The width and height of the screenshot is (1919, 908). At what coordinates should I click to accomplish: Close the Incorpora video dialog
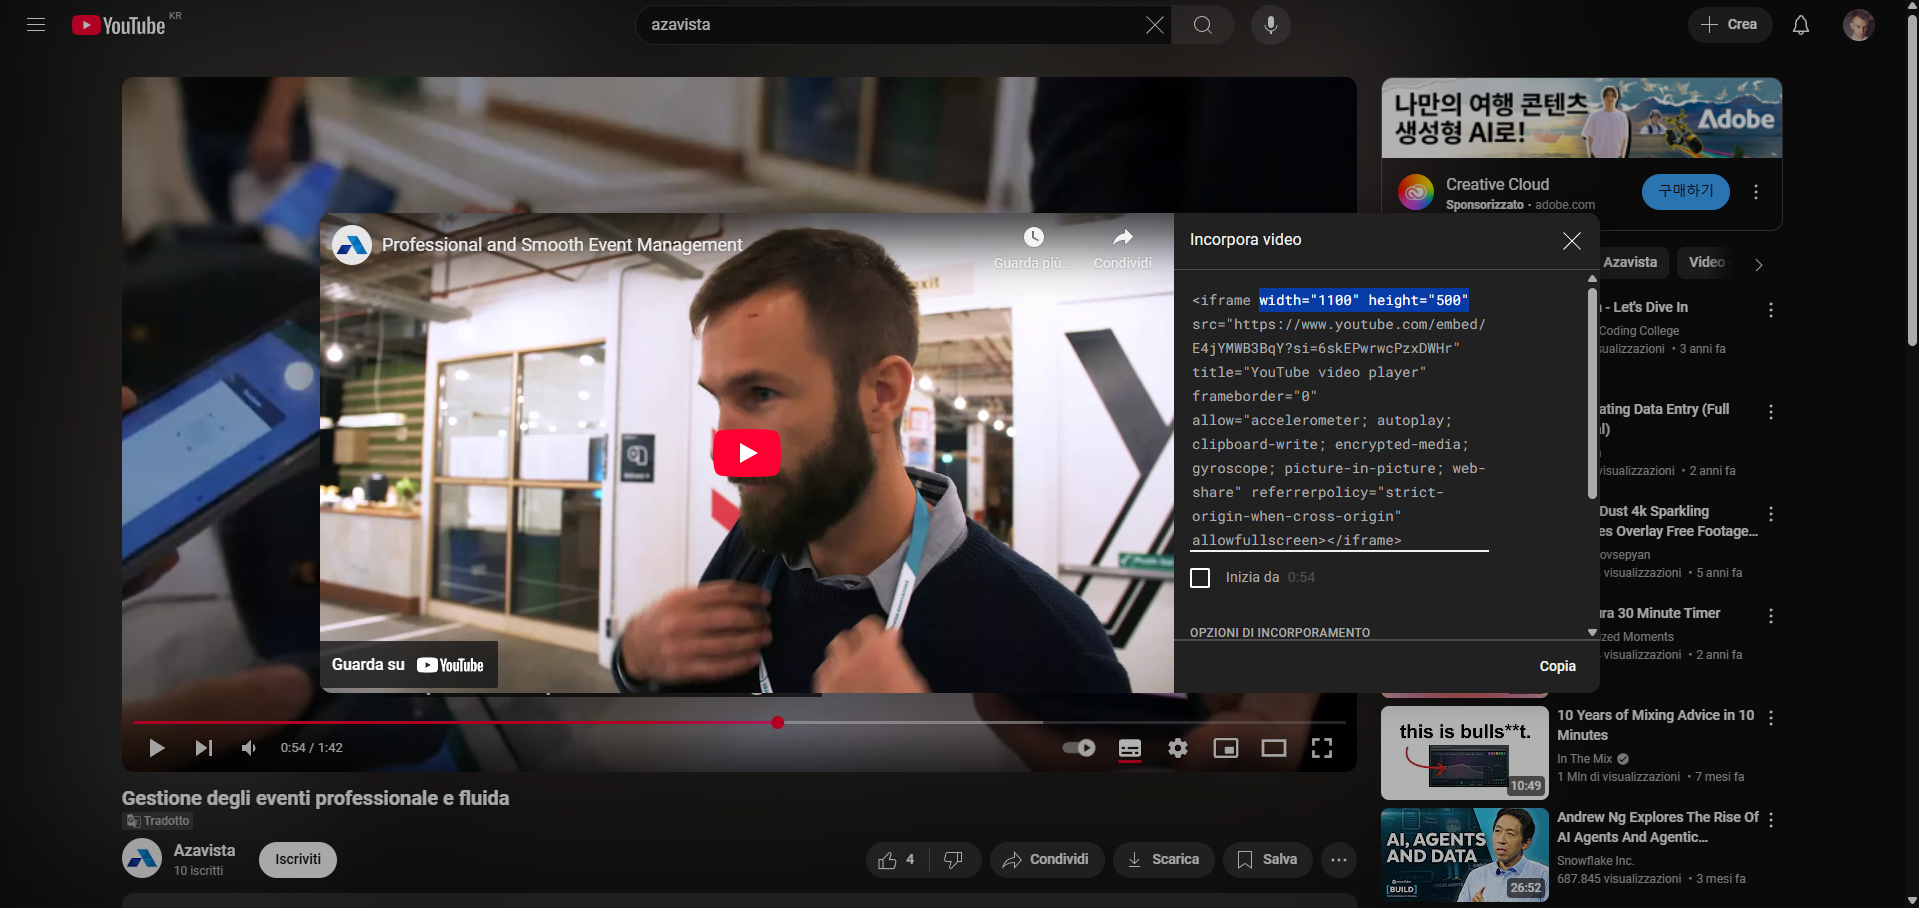pyautogui.click(x=1571, y=241)
